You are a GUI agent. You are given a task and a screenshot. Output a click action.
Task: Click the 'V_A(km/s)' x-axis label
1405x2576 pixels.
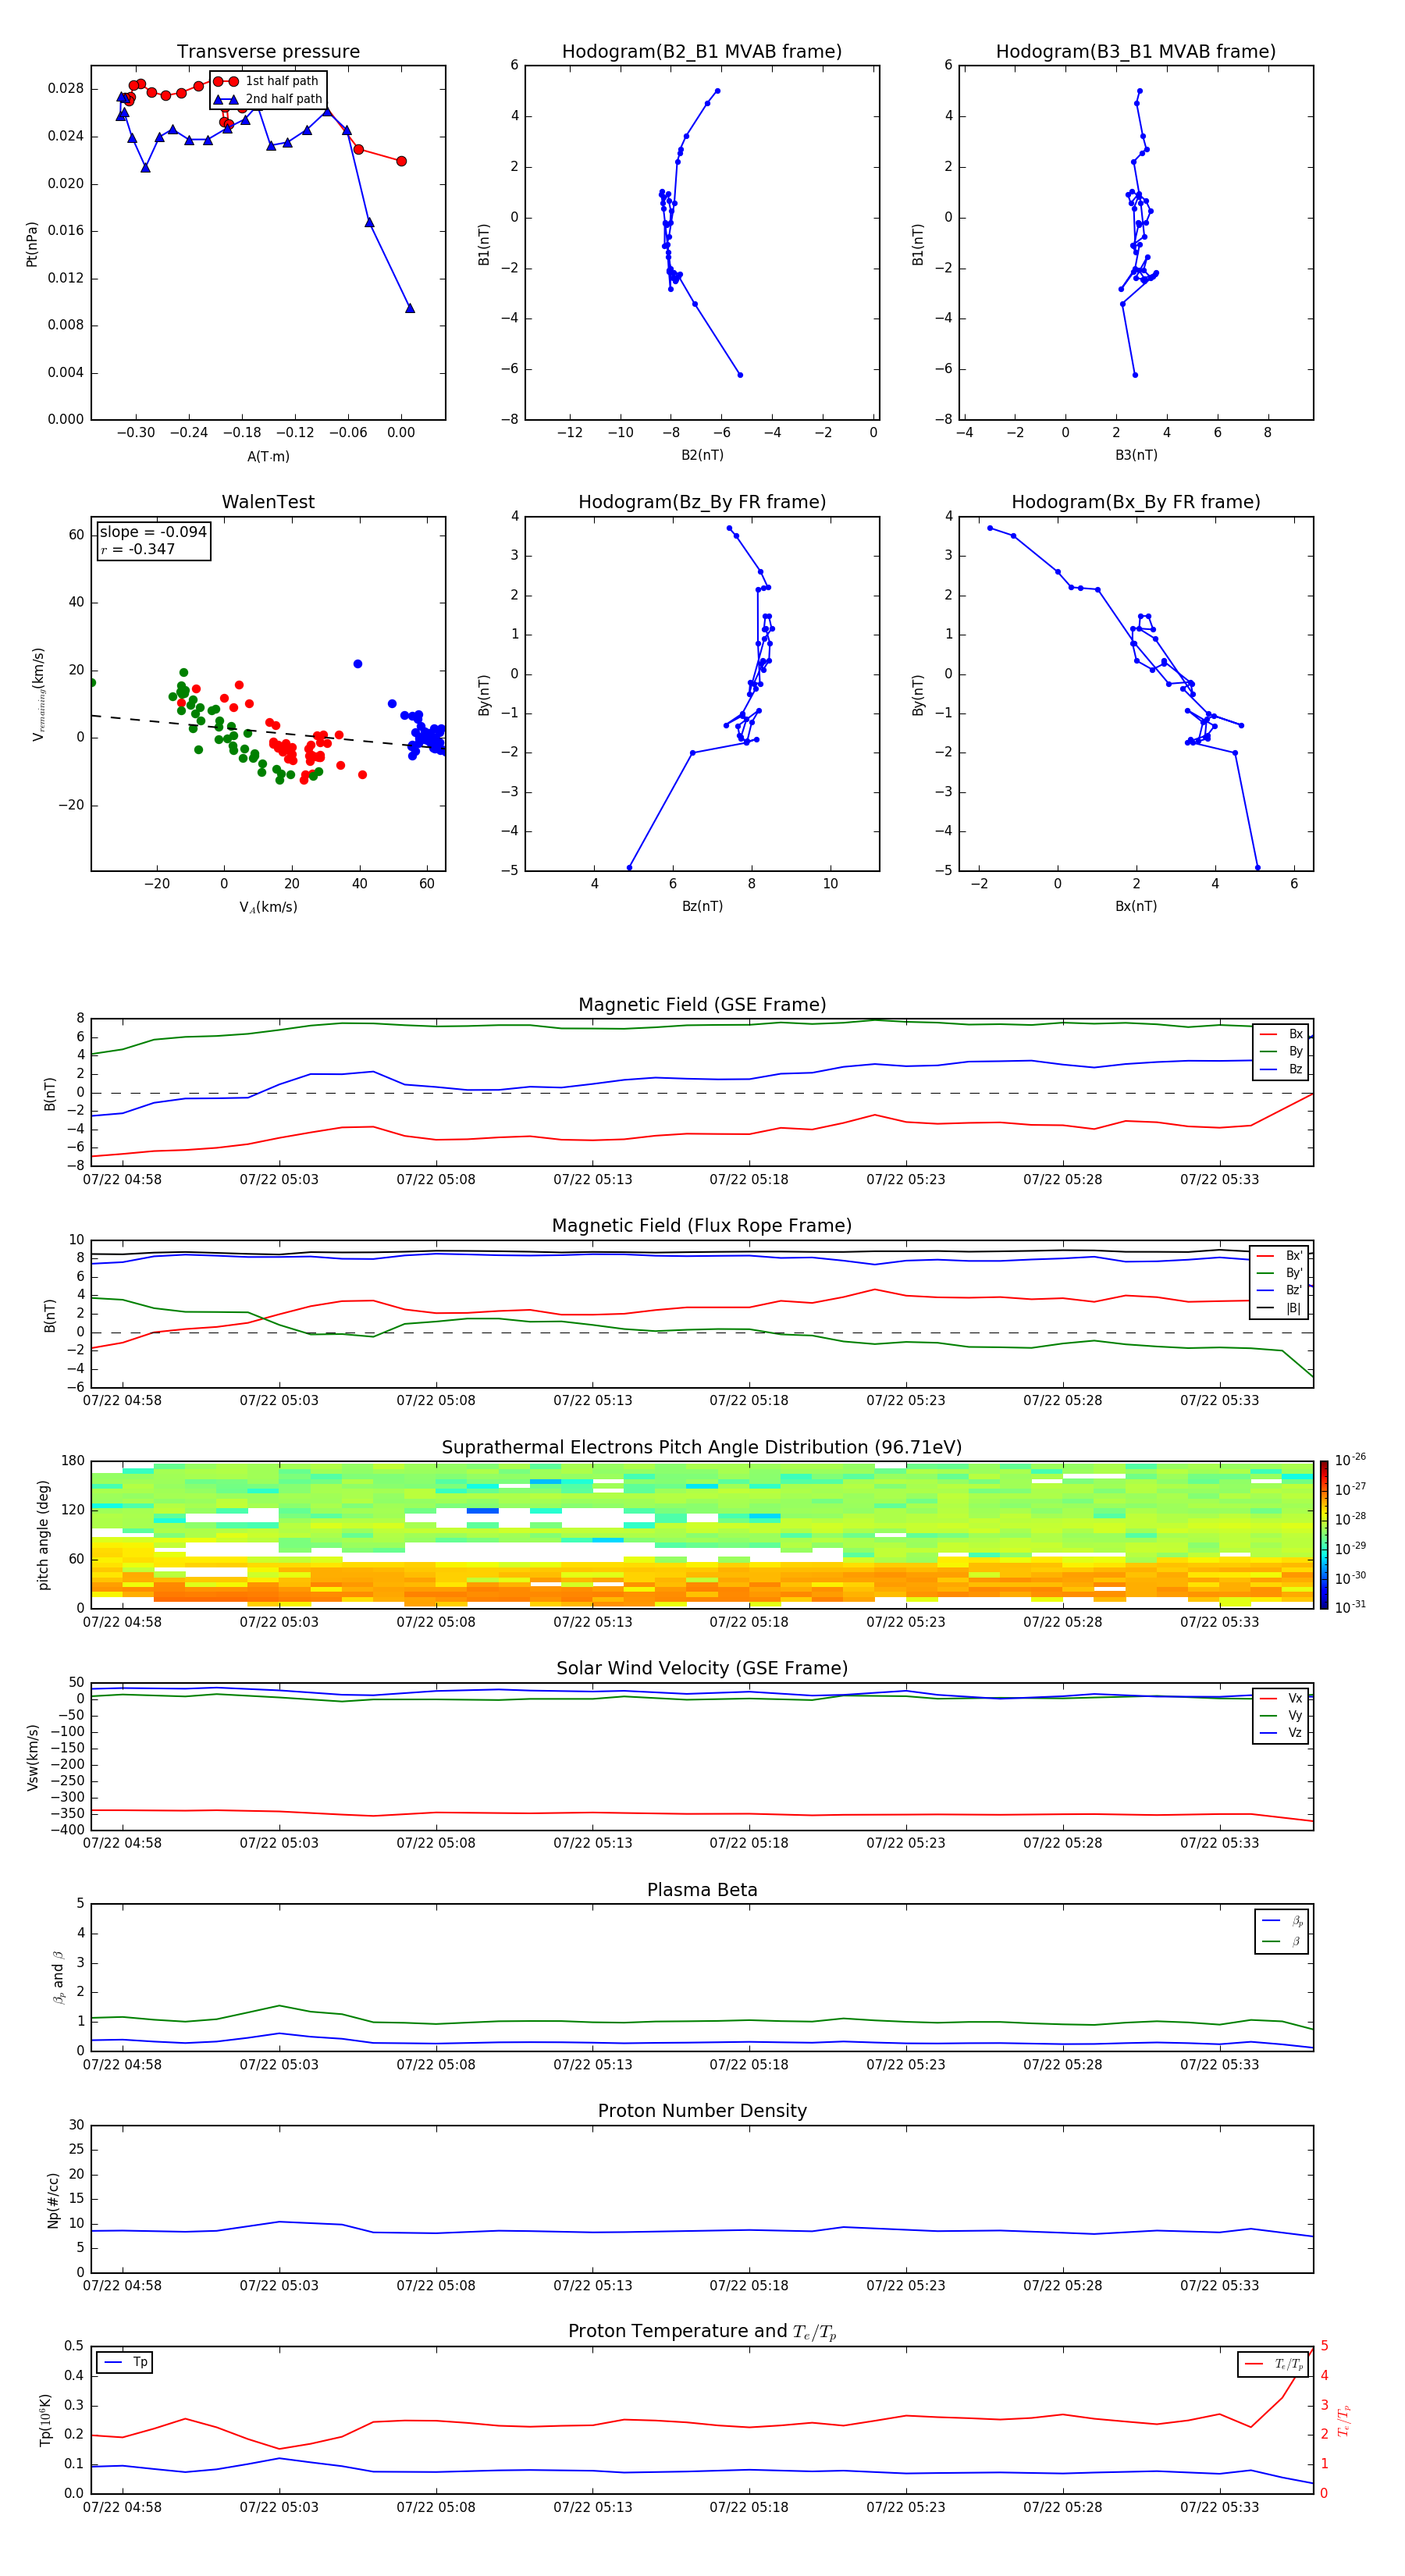(268, 907)
